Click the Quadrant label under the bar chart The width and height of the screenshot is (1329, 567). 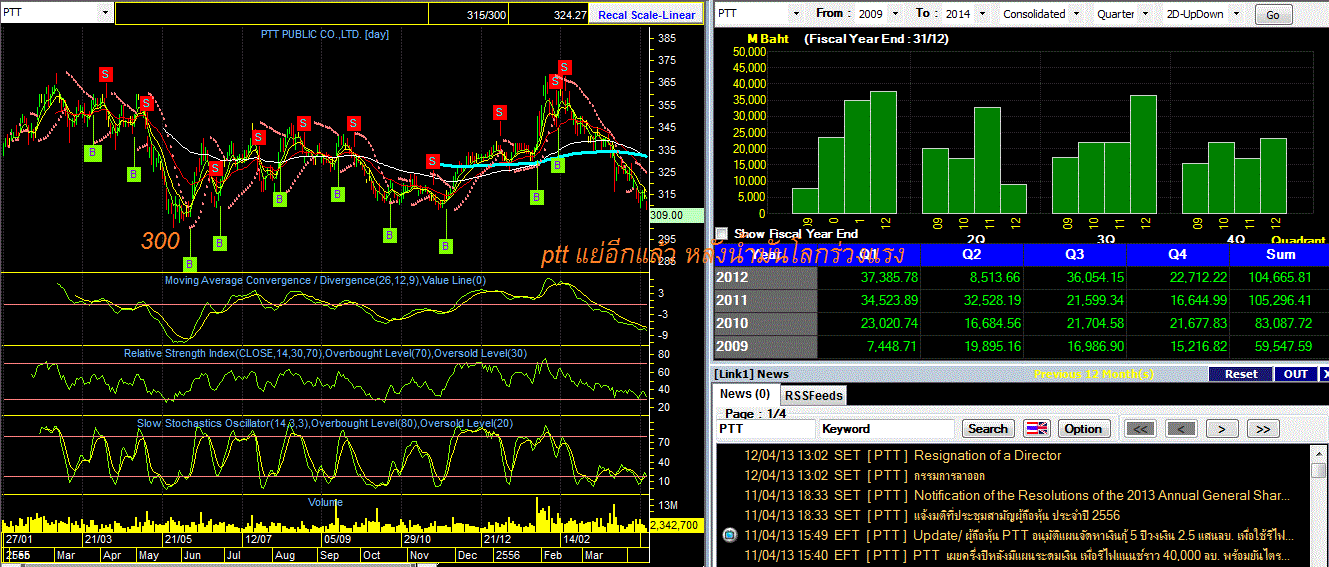[1297, 240]
